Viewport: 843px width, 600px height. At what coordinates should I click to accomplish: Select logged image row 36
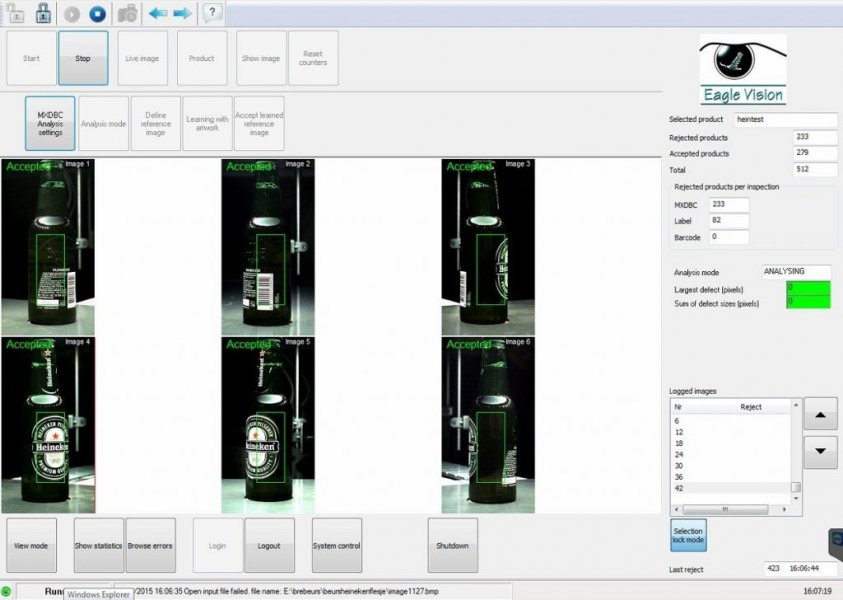[x=731, y=477]
